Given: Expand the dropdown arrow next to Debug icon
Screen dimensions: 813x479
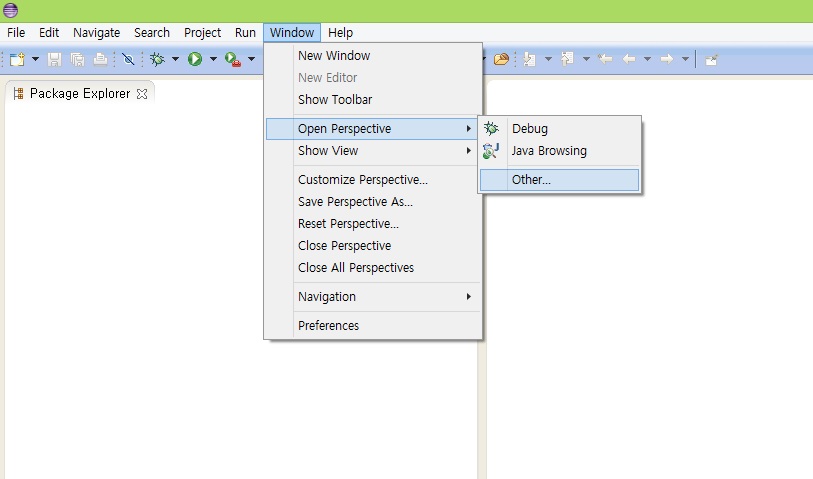Looking at the screenshot, I should coord(175,59).
